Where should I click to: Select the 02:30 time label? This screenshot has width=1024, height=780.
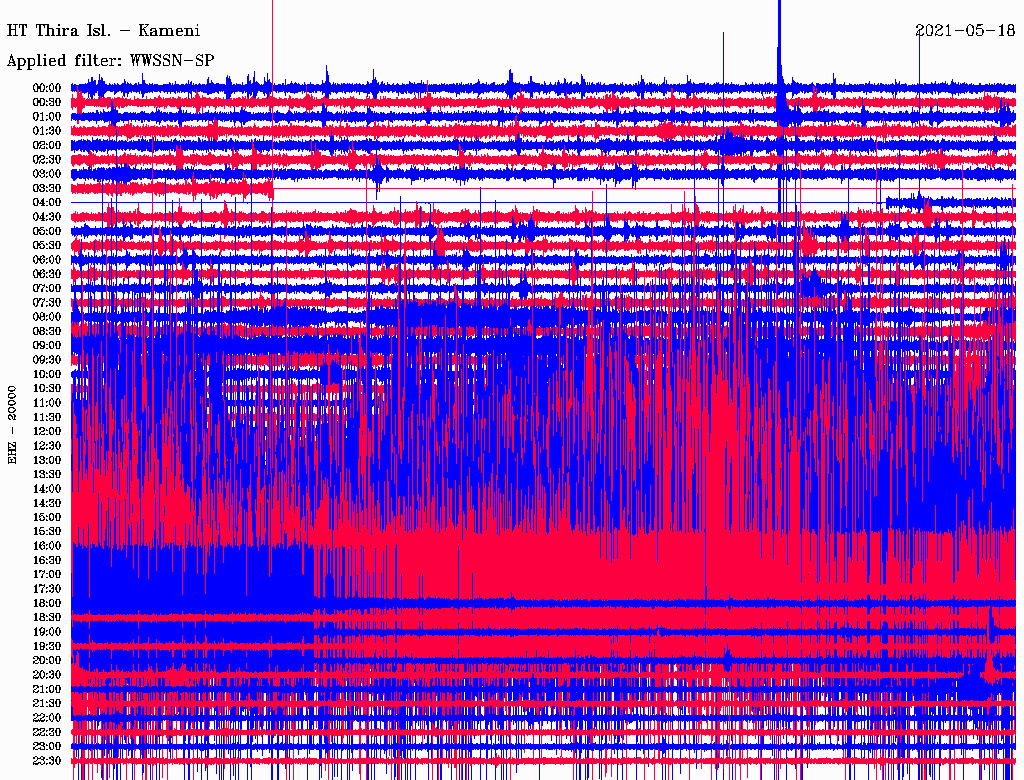[x=47, y=160]
